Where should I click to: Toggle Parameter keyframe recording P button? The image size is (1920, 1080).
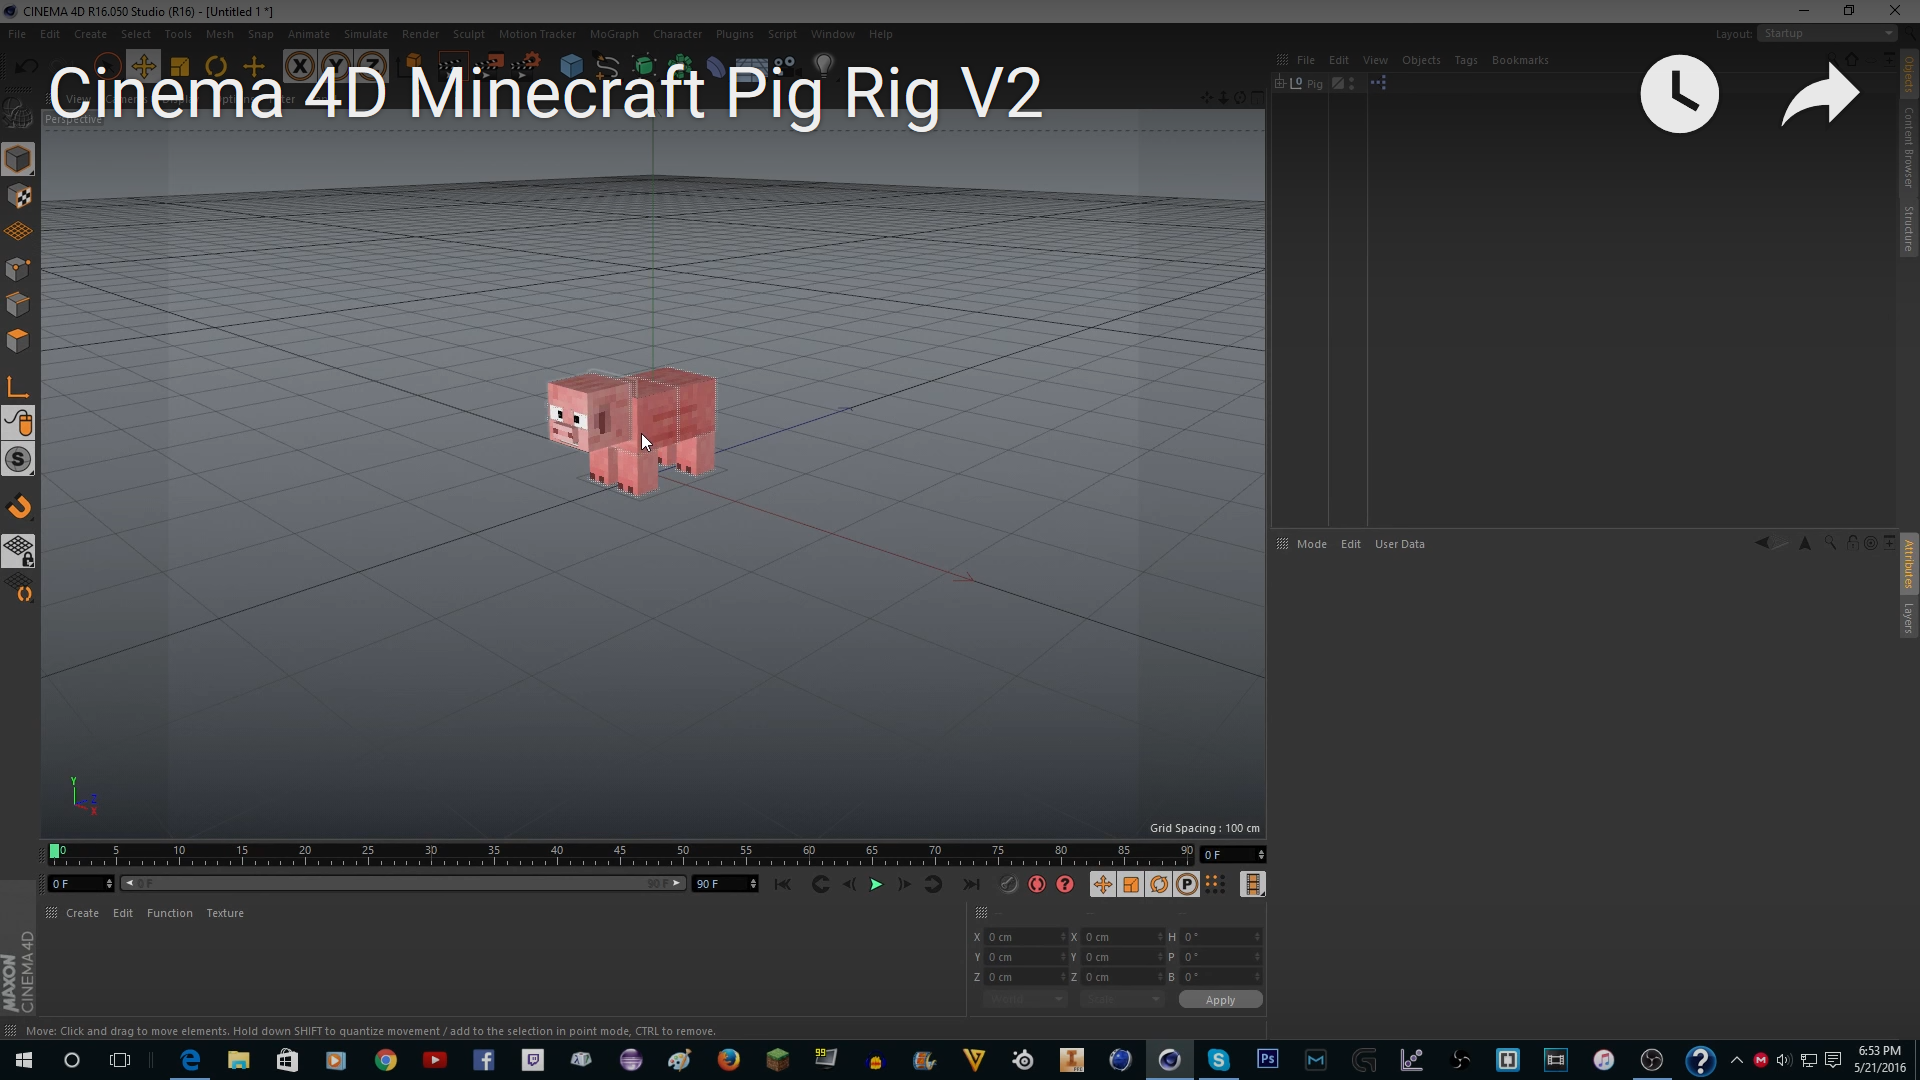1186,884
